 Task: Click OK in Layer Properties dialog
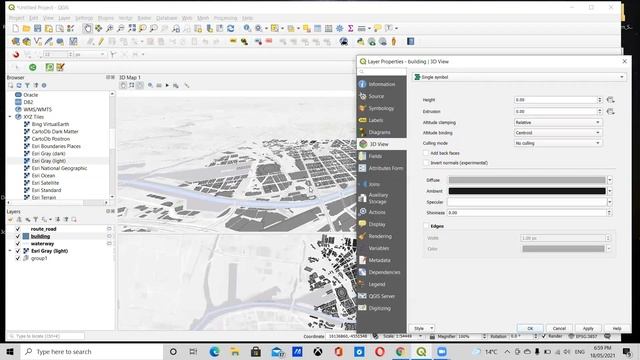[x=530, y=328]
